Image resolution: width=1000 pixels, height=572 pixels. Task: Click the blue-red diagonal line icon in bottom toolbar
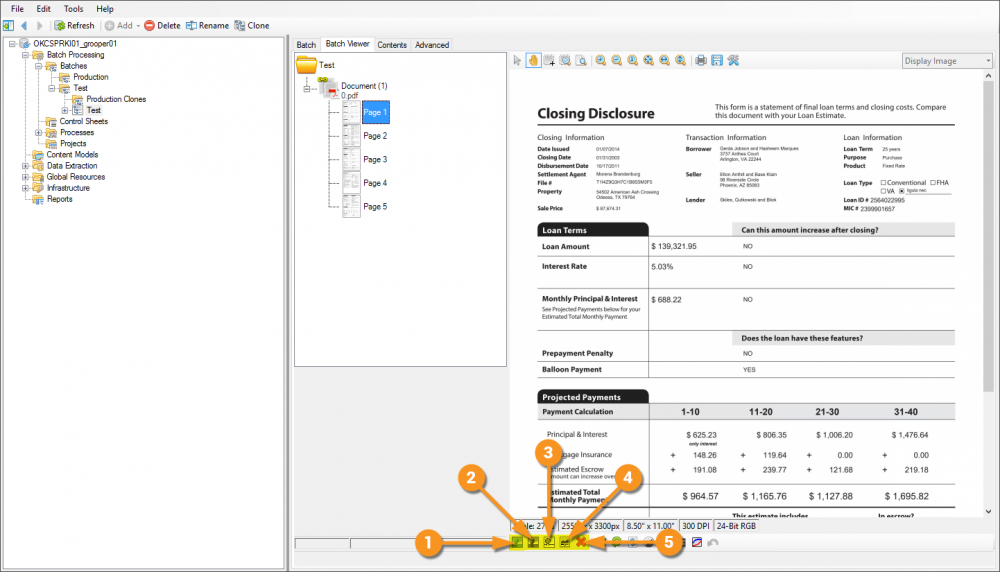696,543
